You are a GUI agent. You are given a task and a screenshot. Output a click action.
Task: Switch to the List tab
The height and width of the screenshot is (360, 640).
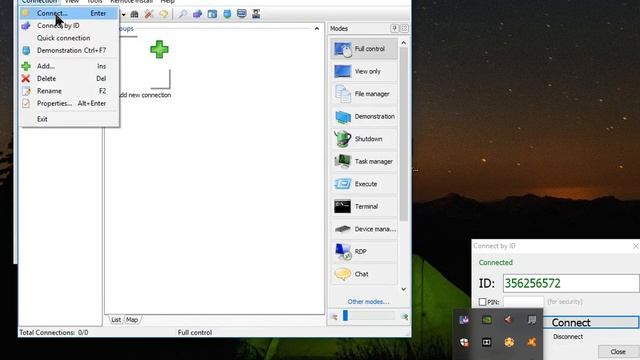(x=116, y=320)
